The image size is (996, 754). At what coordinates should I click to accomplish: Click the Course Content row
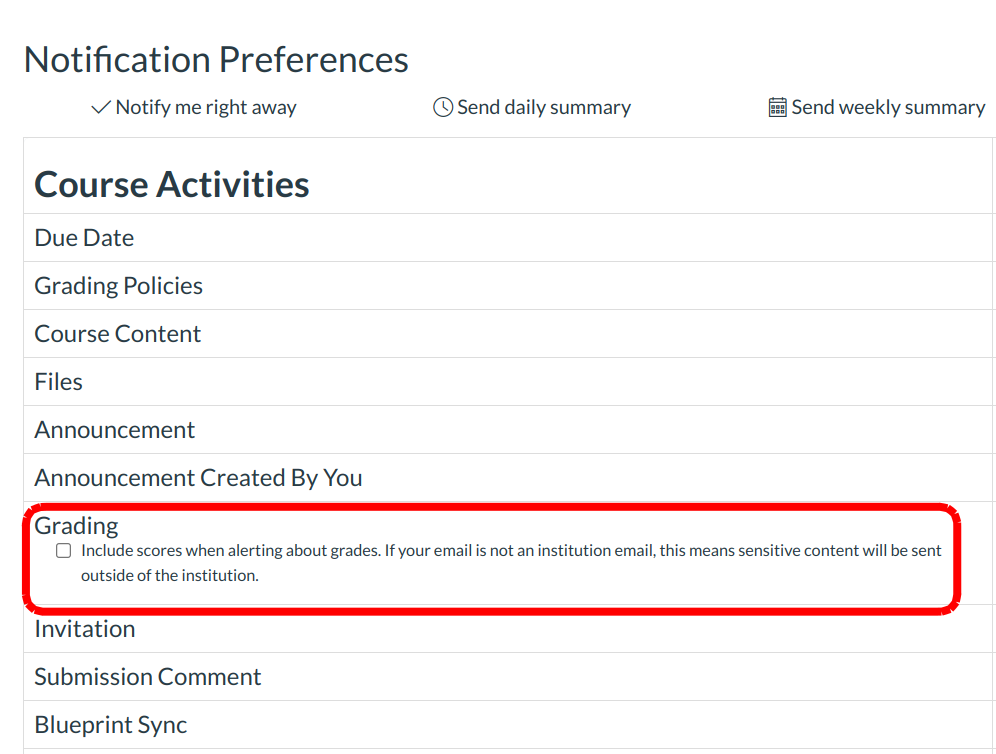click(118, 334)
